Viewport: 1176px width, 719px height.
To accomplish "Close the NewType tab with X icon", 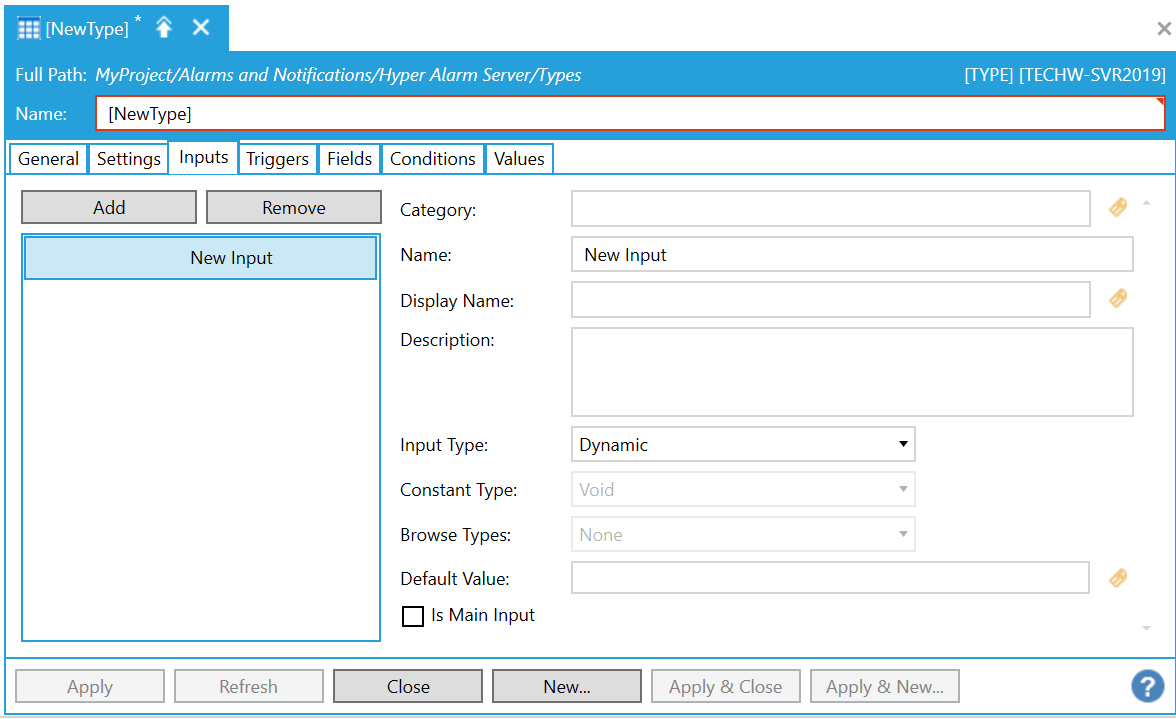I will [201, 28].
